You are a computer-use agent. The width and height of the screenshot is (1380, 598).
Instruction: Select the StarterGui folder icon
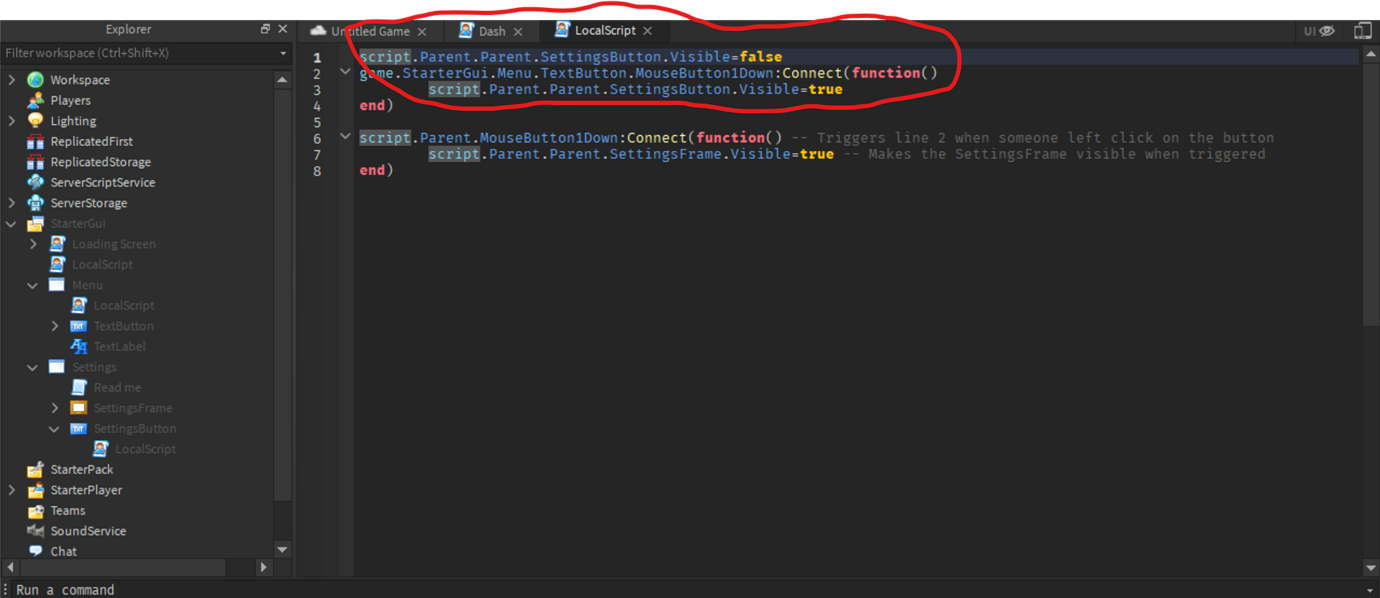36,224
